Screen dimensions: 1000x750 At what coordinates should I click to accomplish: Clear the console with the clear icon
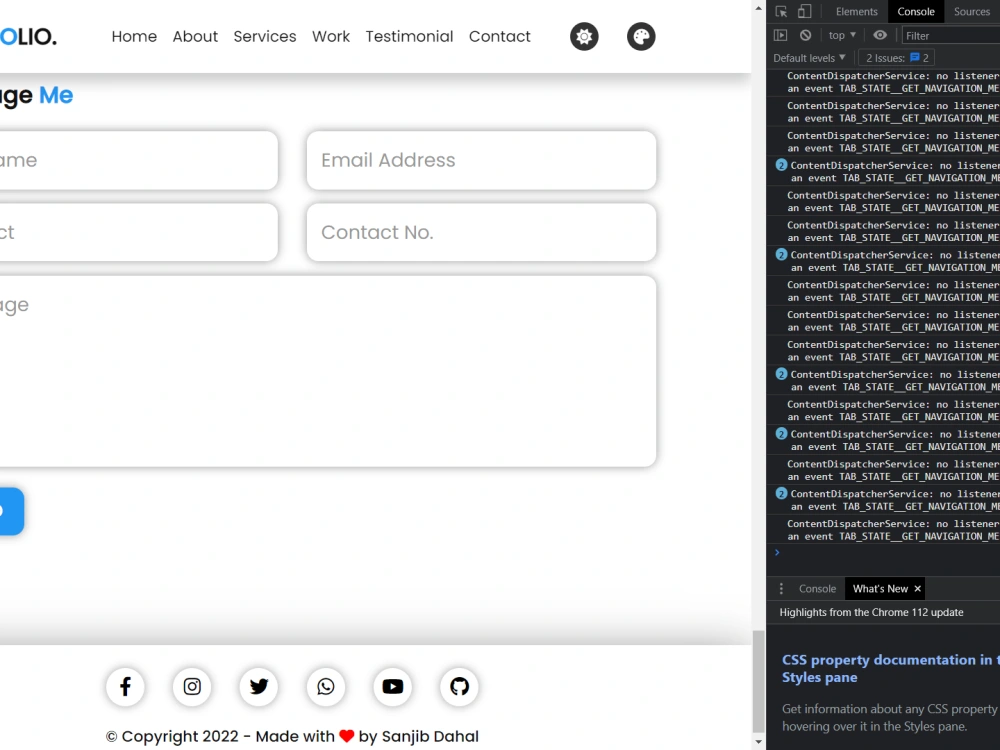805,35
